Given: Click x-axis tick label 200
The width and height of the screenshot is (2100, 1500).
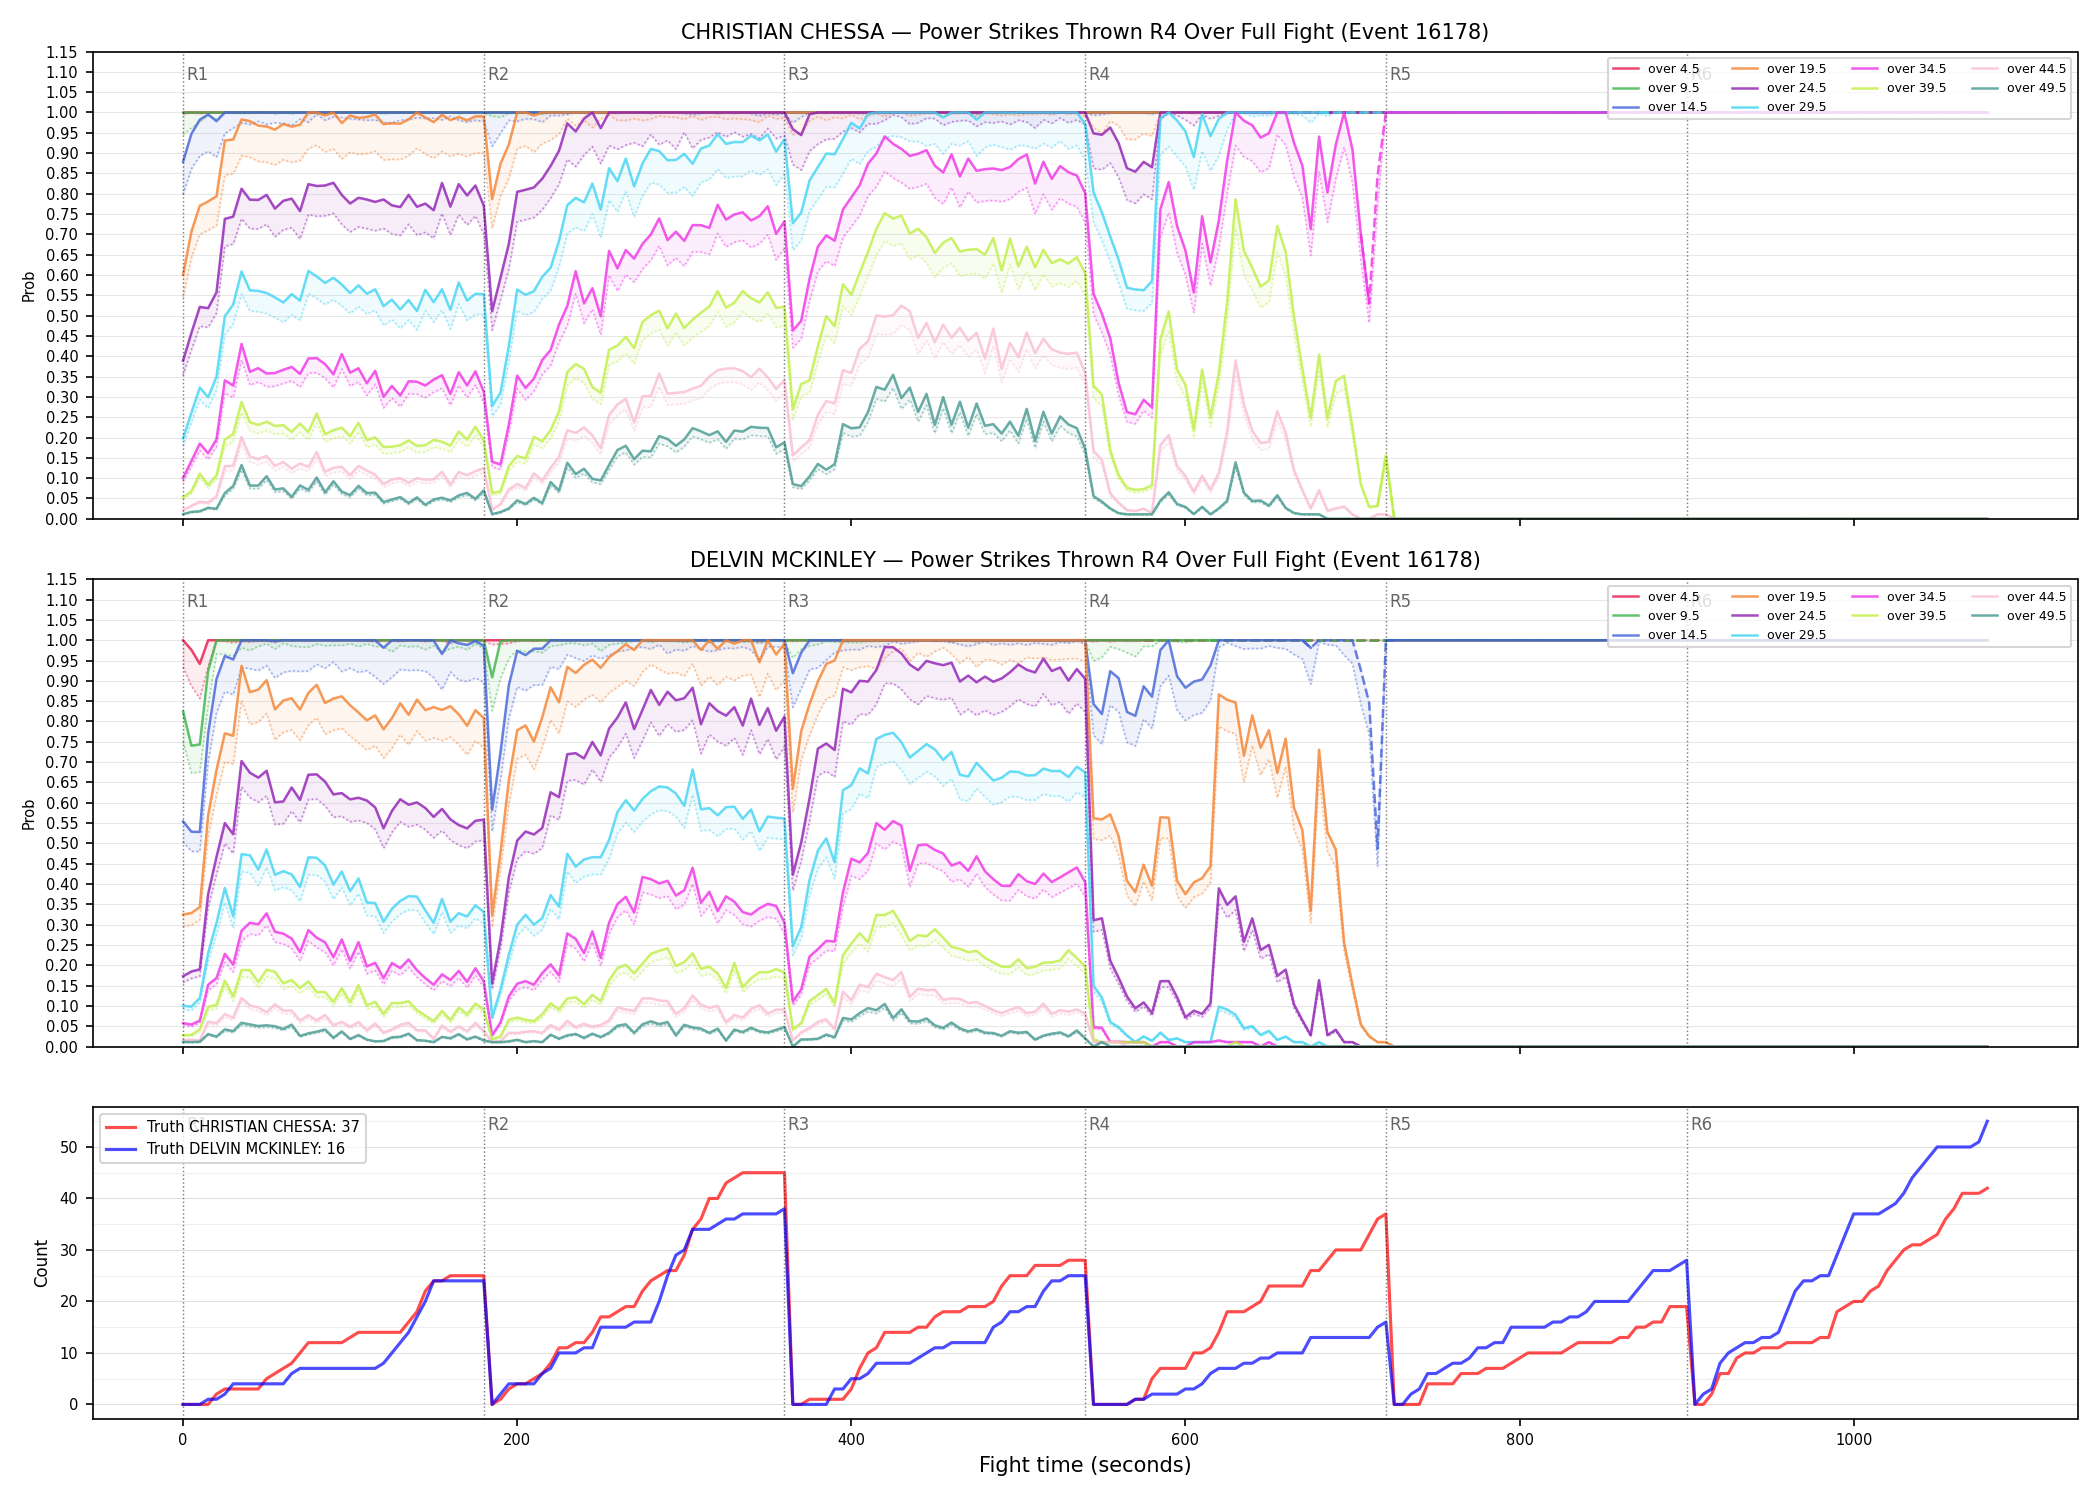Looking at the screenshot, I should click(x=517, y=1440).
